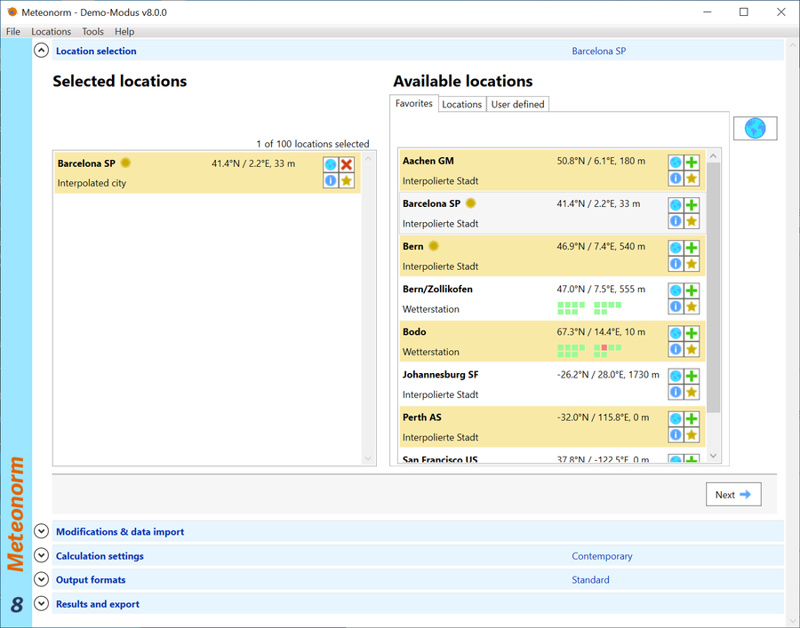
Task: Open info for Johannesburg SF
Action: [676, 392]
